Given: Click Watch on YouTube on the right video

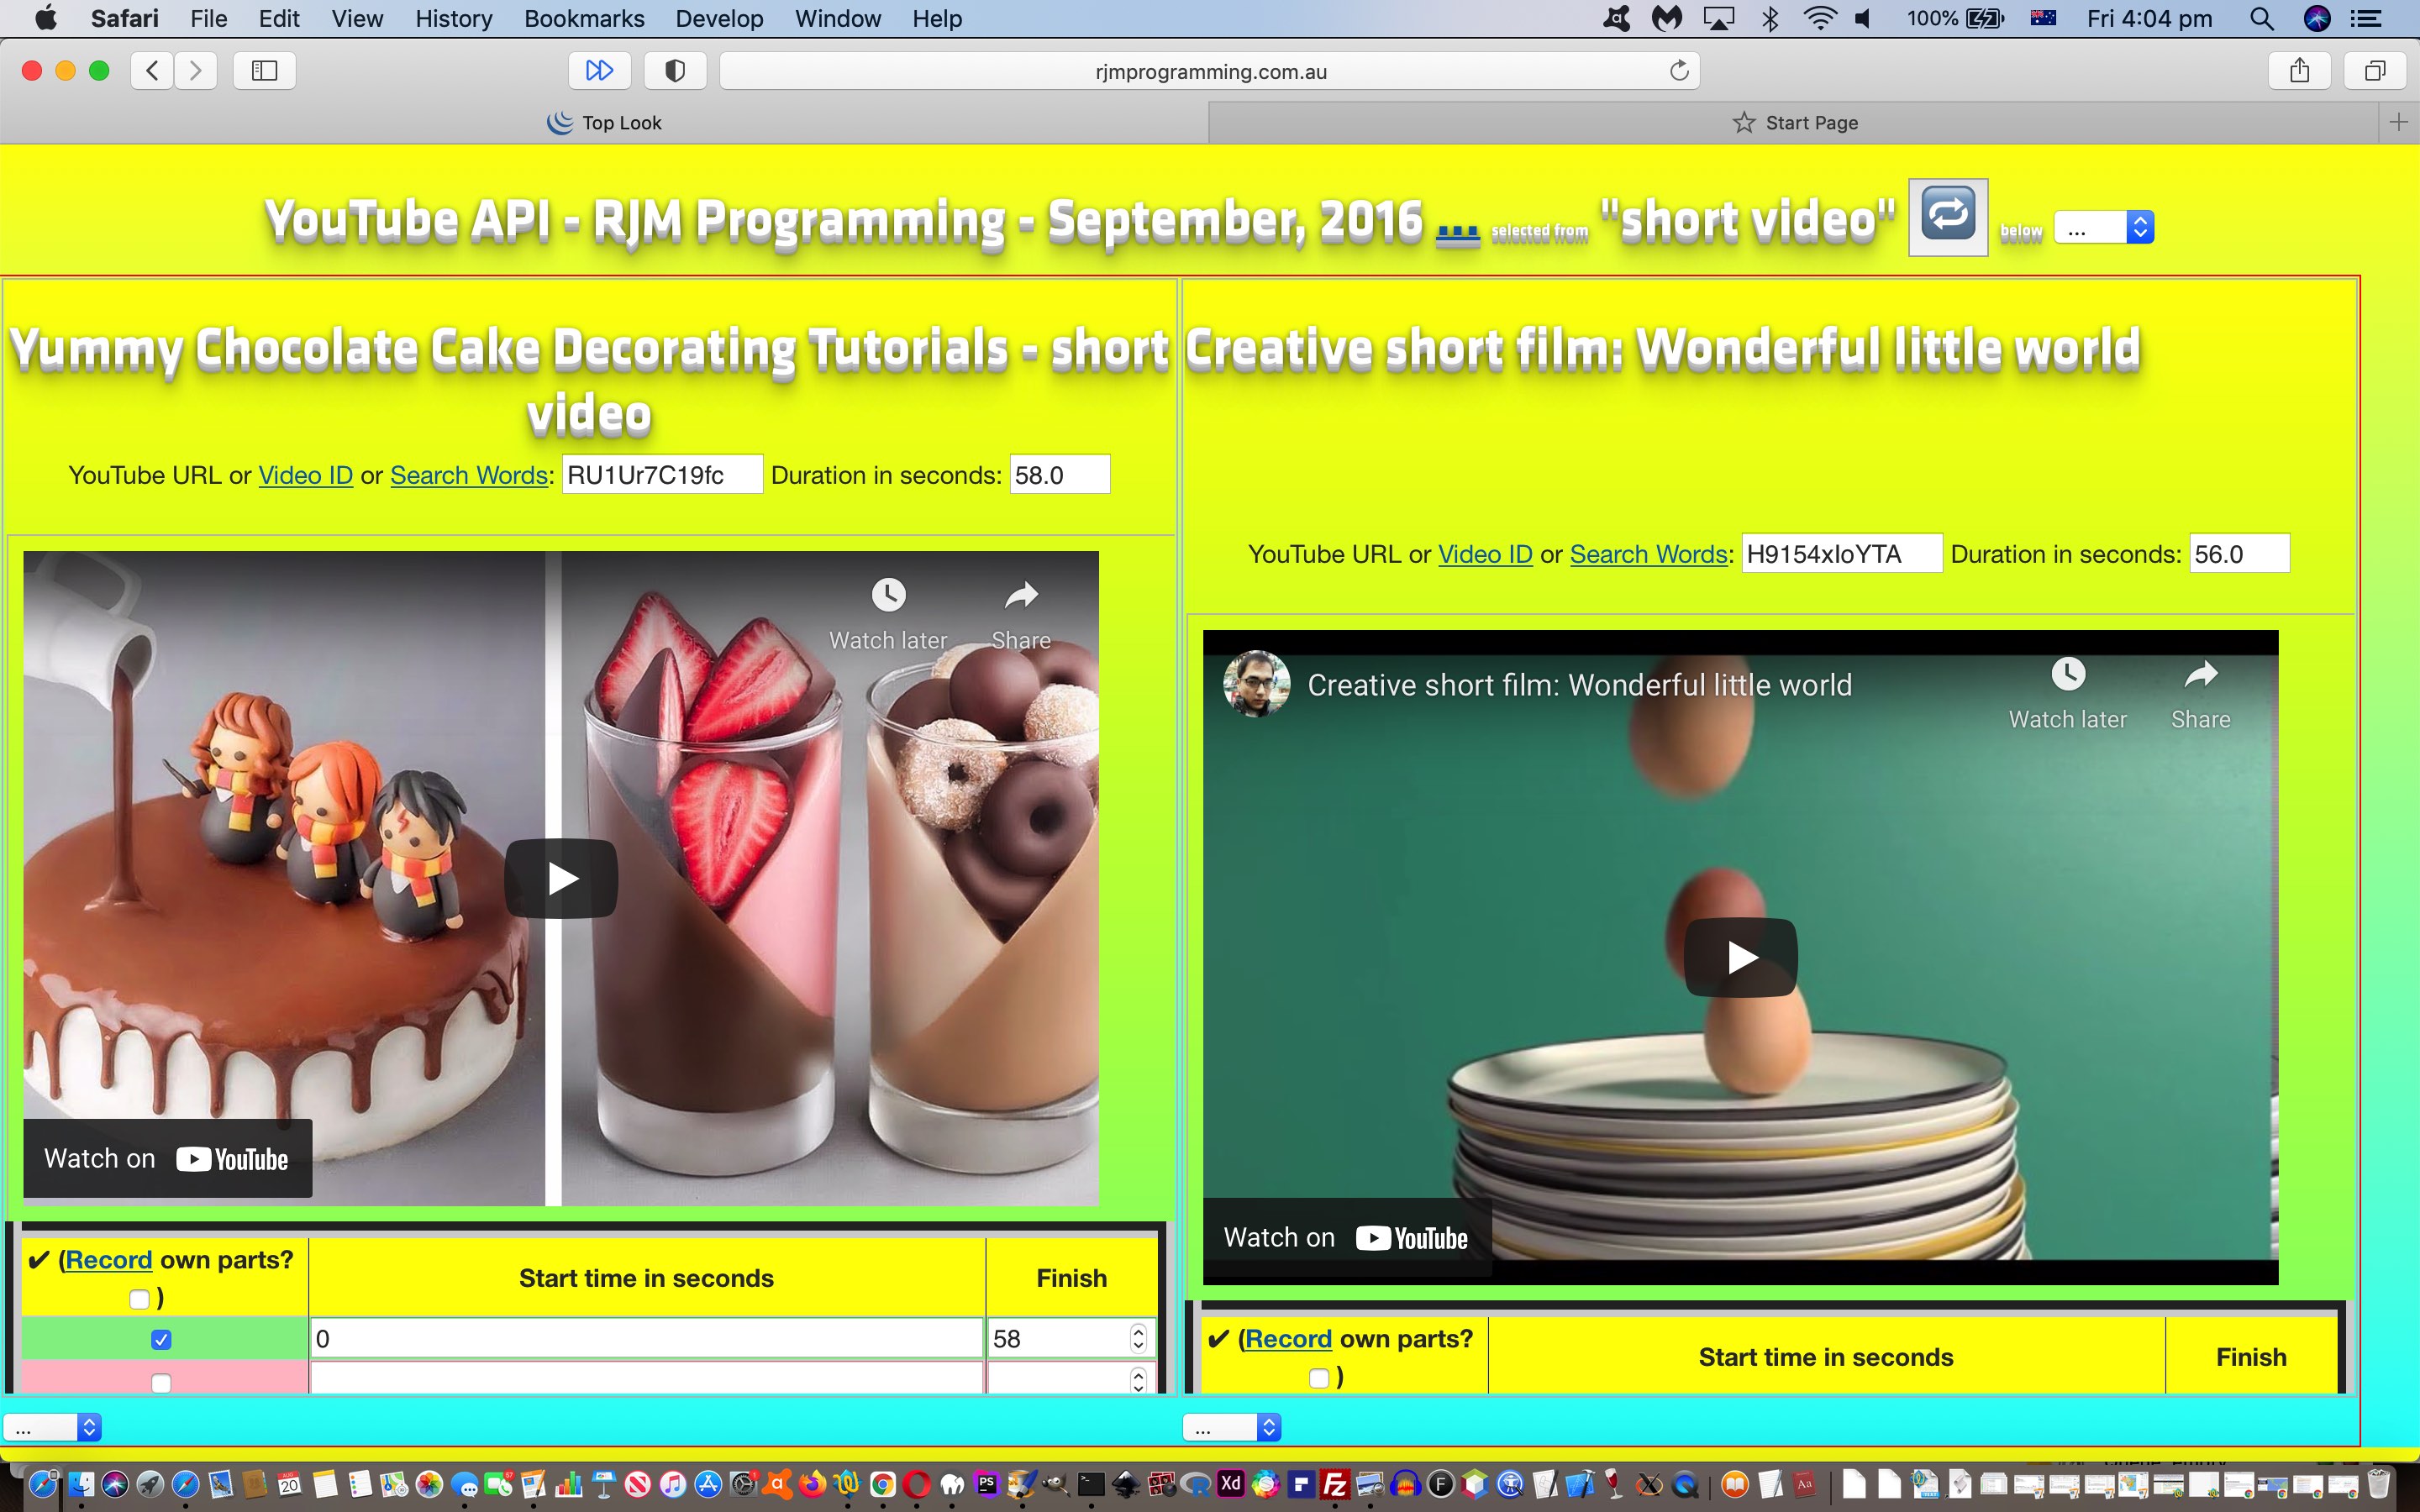Looking at the screenshot, I should click(1347, 1238).
